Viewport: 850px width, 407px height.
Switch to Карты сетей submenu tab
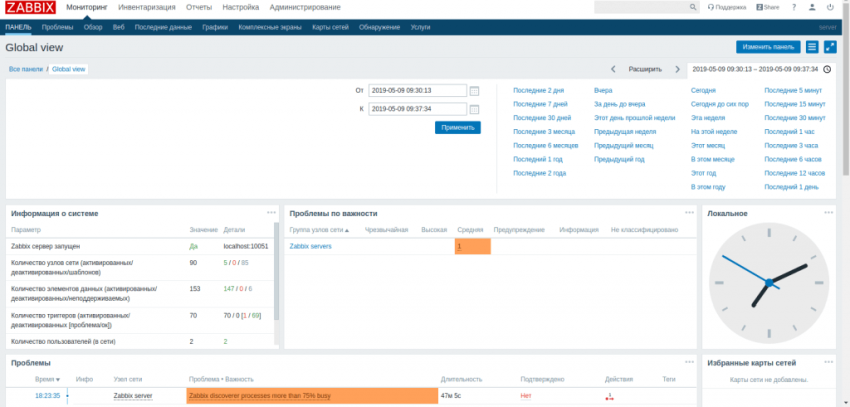330,27
